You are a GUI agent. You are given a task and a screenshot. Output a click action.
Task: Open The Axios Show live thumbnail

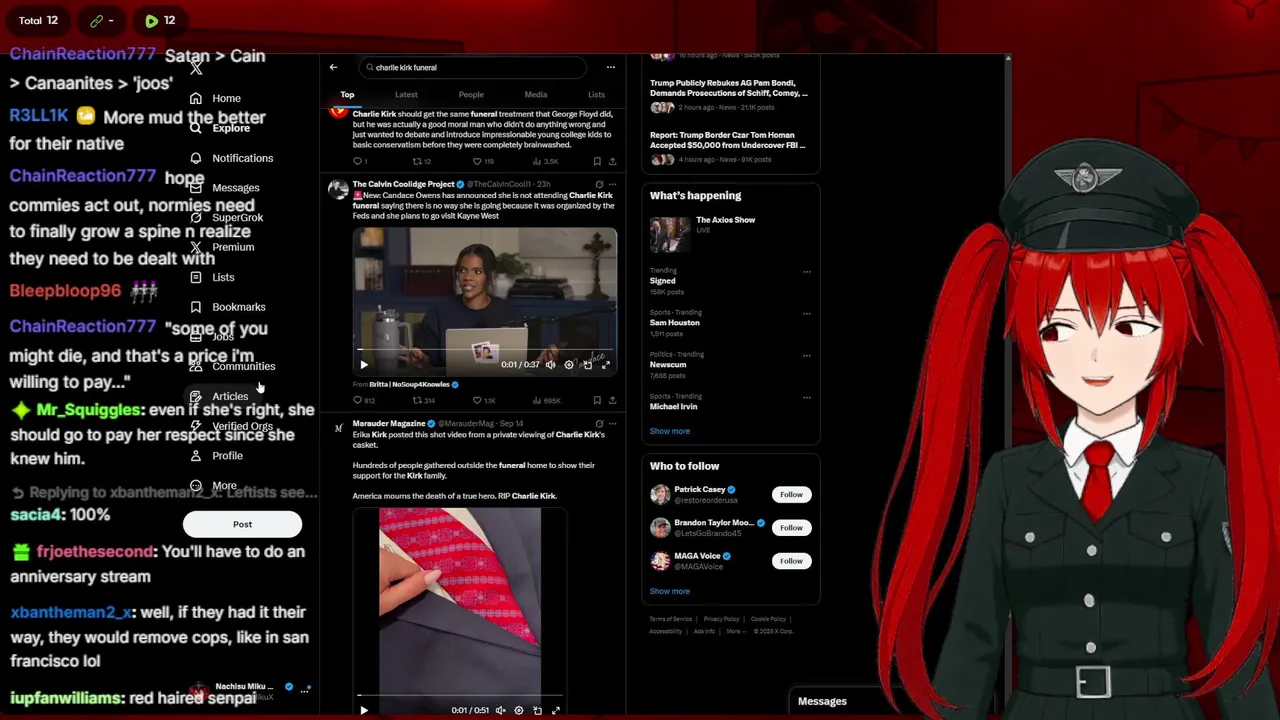[x=669, y=234]
